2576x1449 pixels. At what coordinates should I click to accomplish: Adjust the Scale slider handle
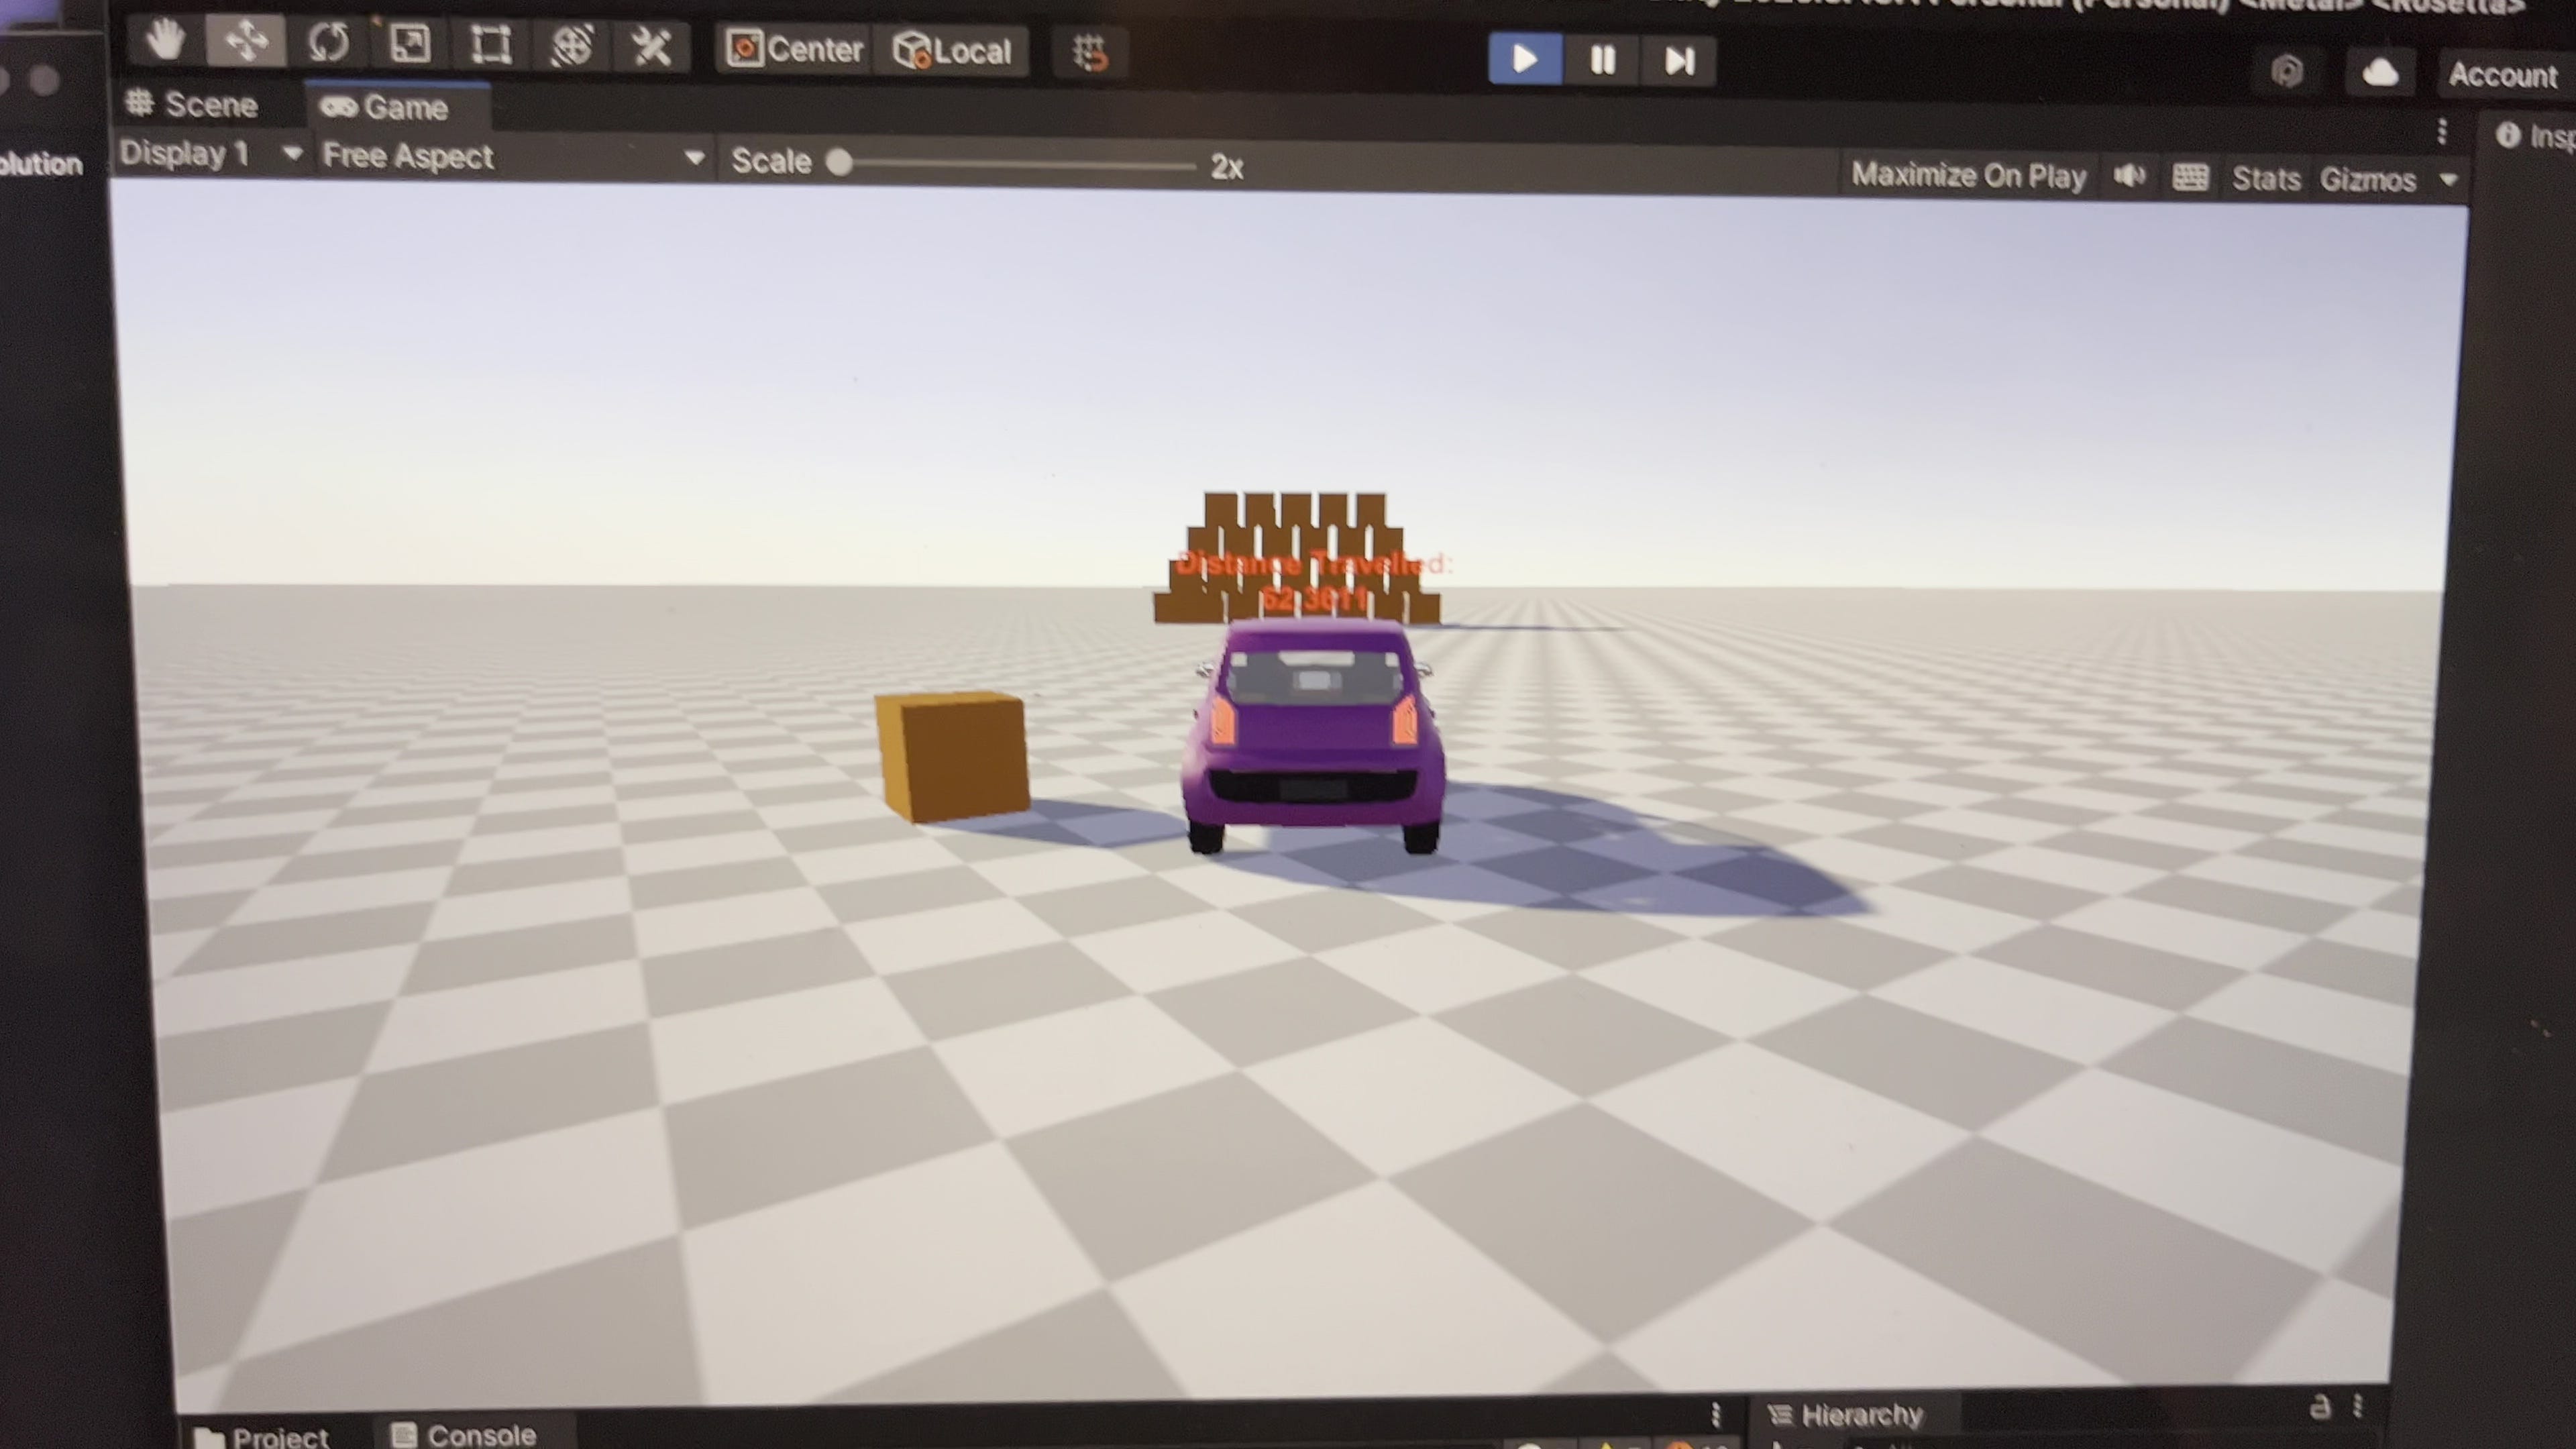click(x=839, y=162)
